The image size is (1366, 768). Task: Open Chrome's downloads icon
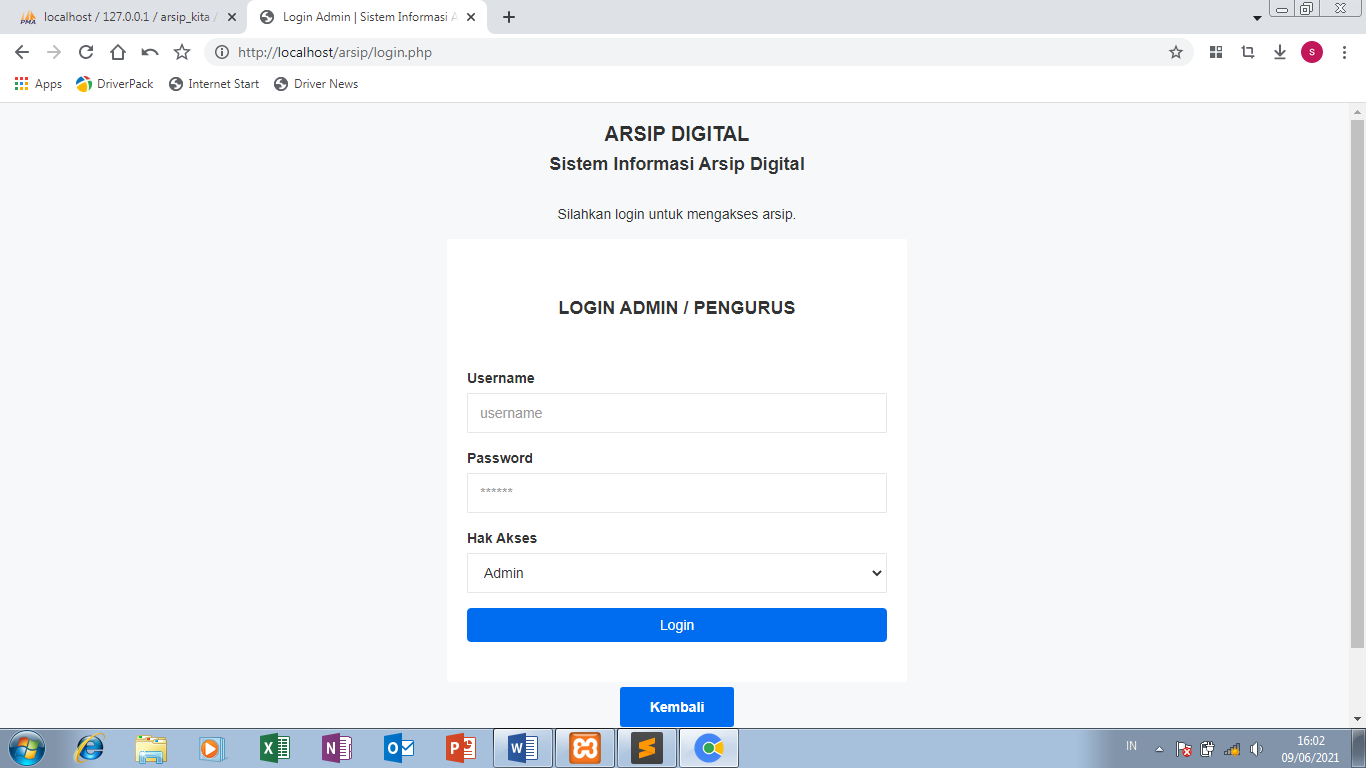(1280, 52)
